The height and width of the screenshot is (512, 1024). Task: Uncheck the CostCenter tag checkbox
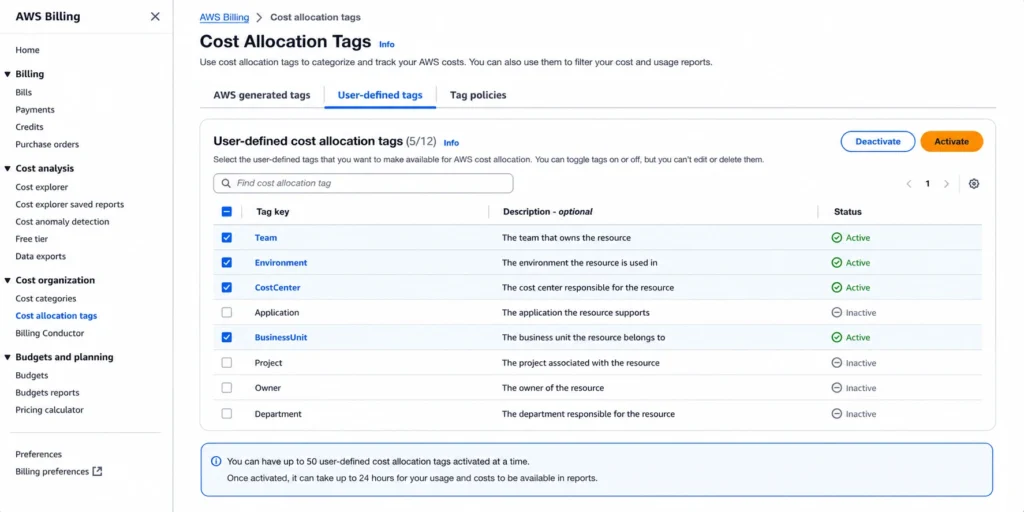[x=227, y=287]
